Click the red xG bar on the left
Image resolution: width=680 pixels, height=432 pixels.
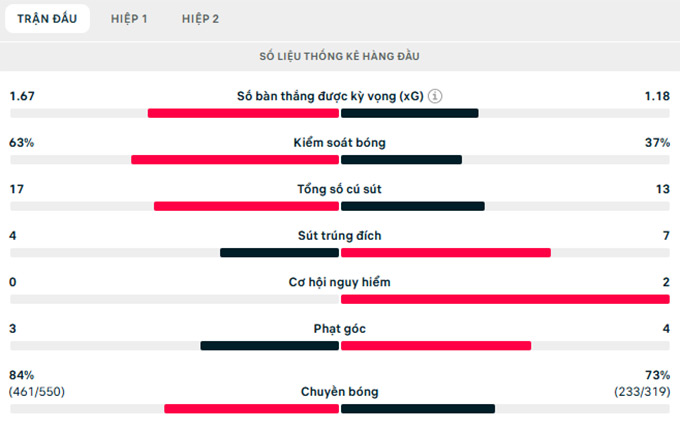tap(244, 113)
